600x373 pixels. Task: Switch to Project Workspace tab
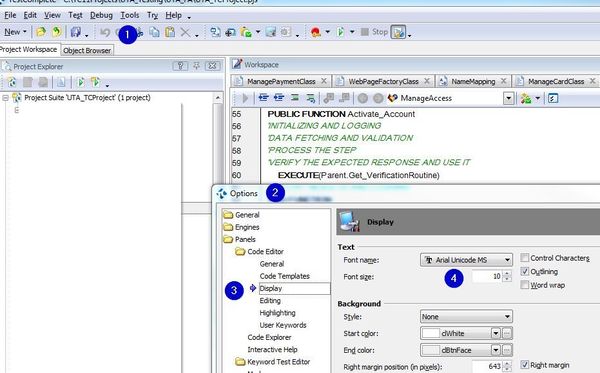(x=29, y=50)
